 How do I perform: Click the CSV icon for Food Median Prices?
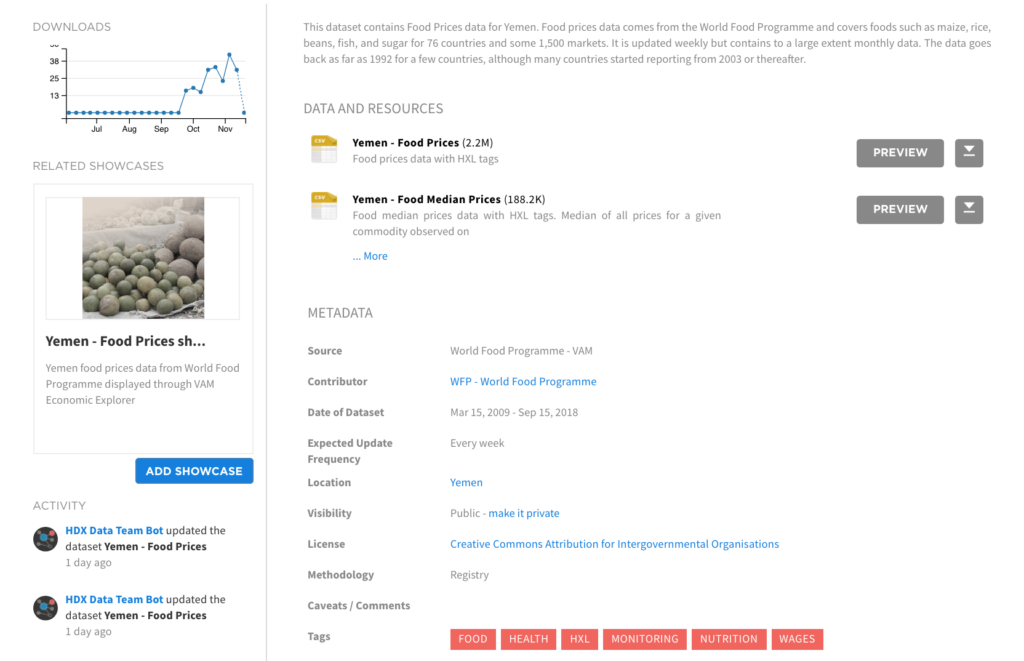pyautogui.click(x=323, y=206)
